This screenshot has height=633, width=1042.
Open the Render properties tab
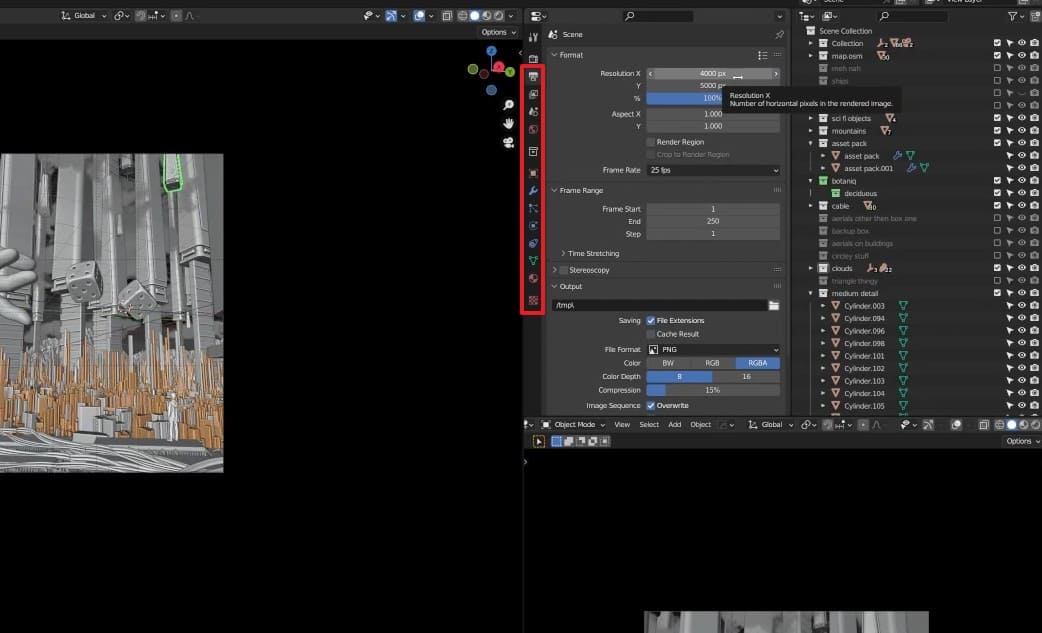coord(534,57)
